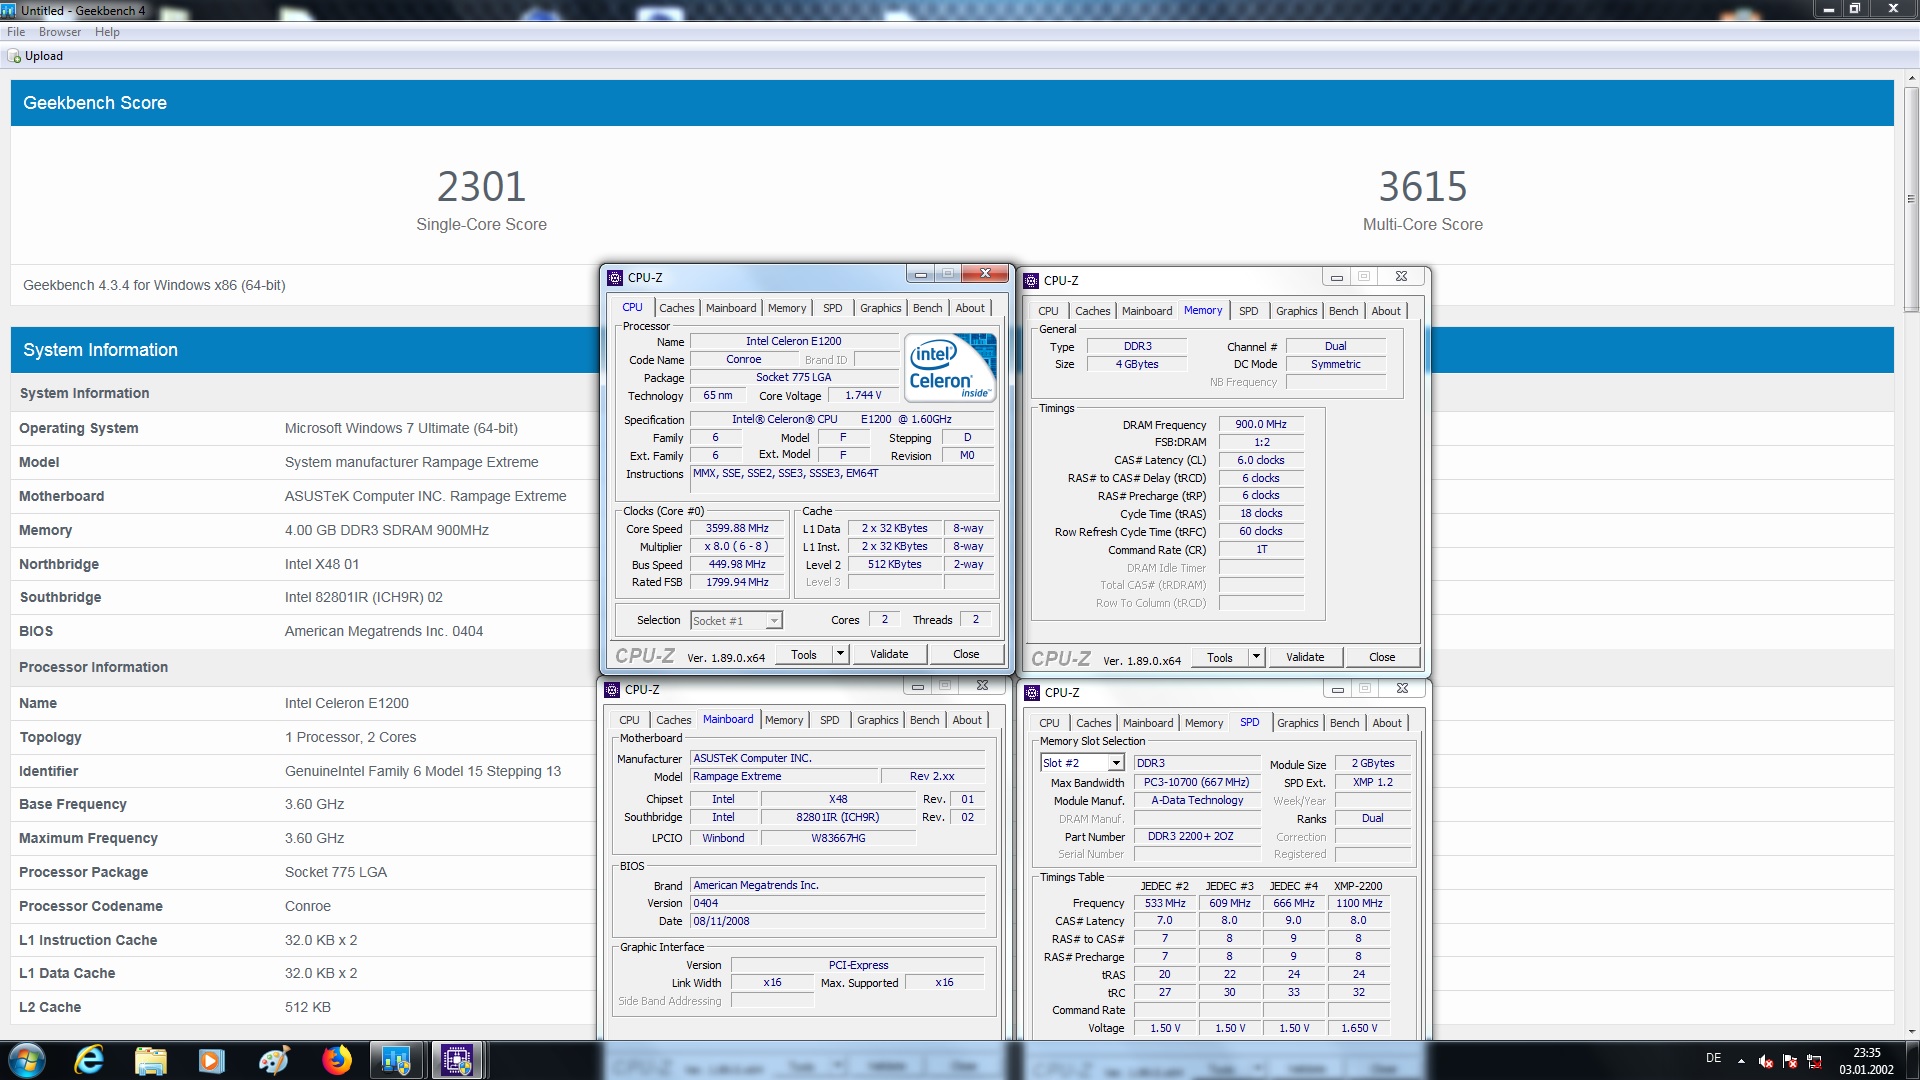
Task: Click the Multiplier x 8.0 ( 6 - 8 ) field
Action: [x=737, y=547]
